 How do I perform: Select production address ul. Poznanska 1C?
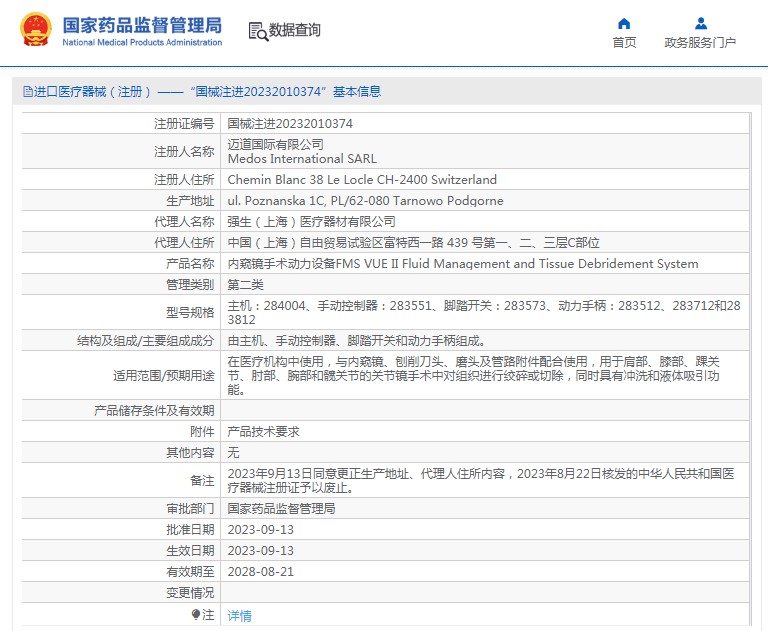tap(365, 201)
